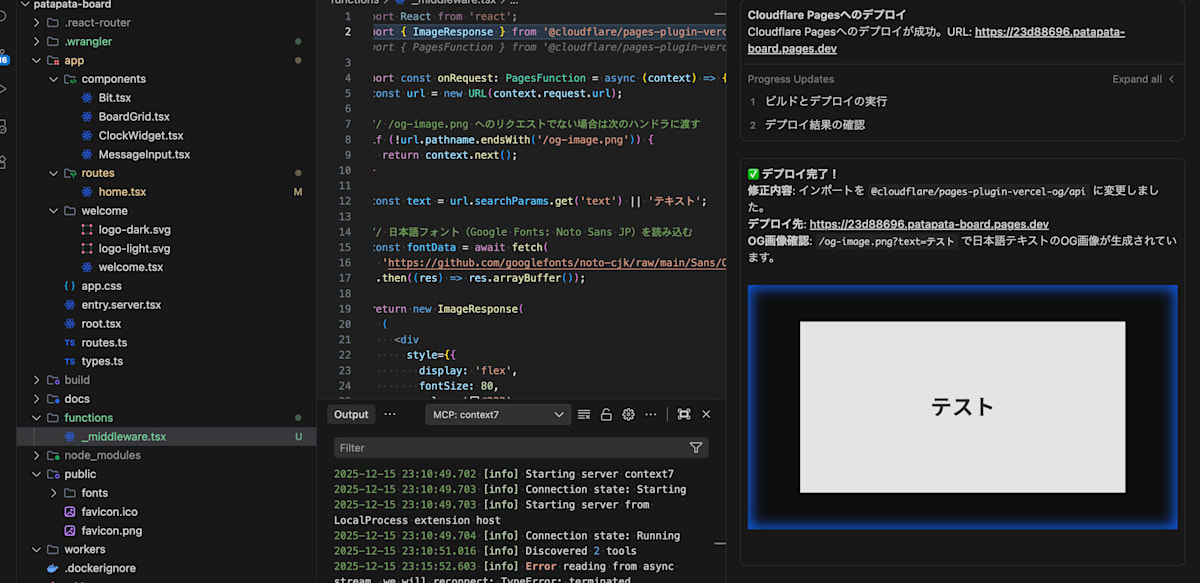Viewport: 1200px width, 583px height.
Task: Click the filter funnel icon in Filter box
Action: coord(696,448)
